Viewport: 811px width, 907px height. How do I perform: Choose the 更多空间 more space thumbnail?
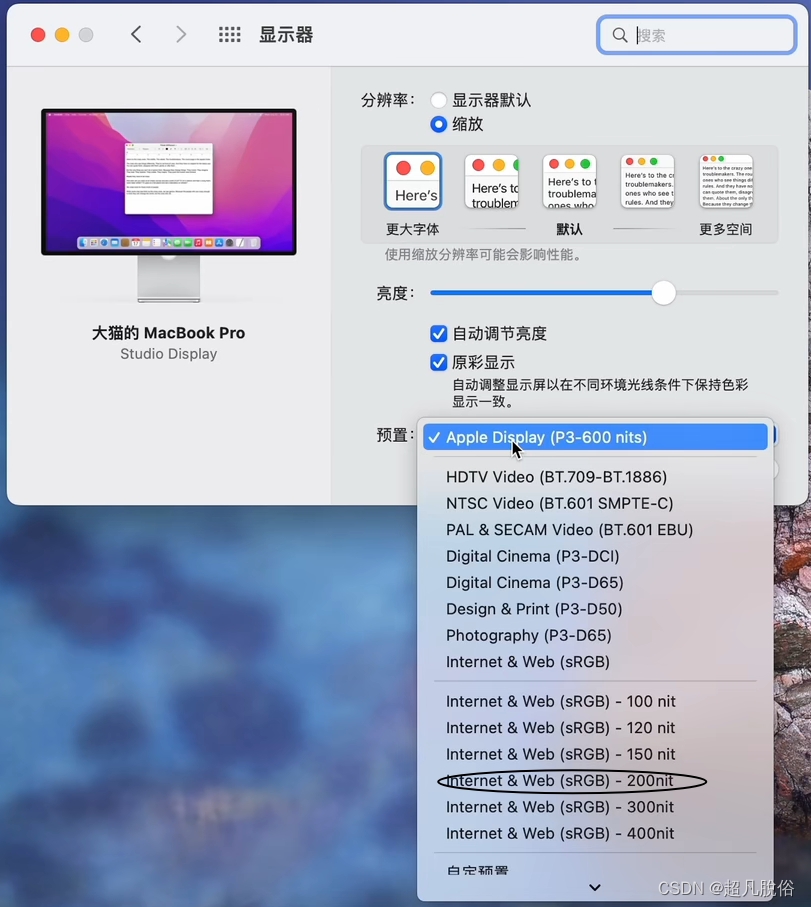(x=726, y=182)
